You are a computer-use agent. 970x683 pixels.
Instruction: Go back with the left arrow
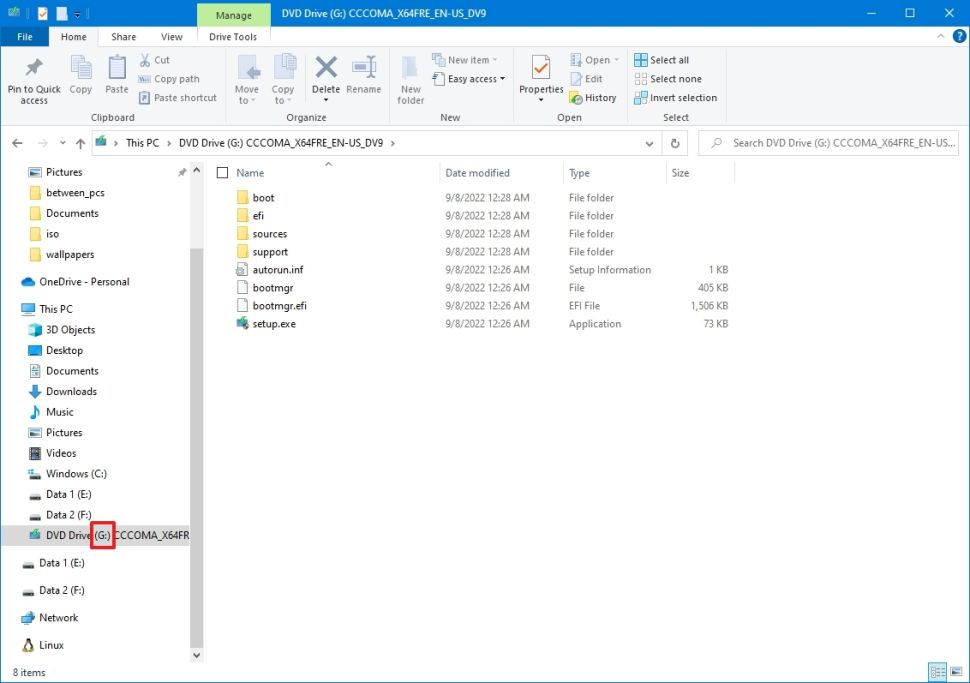(17, 144)
